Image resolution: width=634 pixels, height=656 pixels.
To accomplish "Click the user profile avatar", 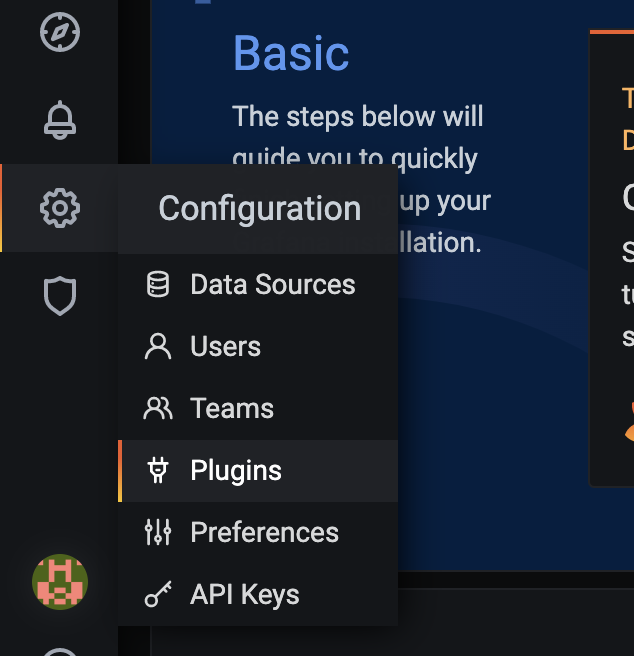I will click(60, 582).
